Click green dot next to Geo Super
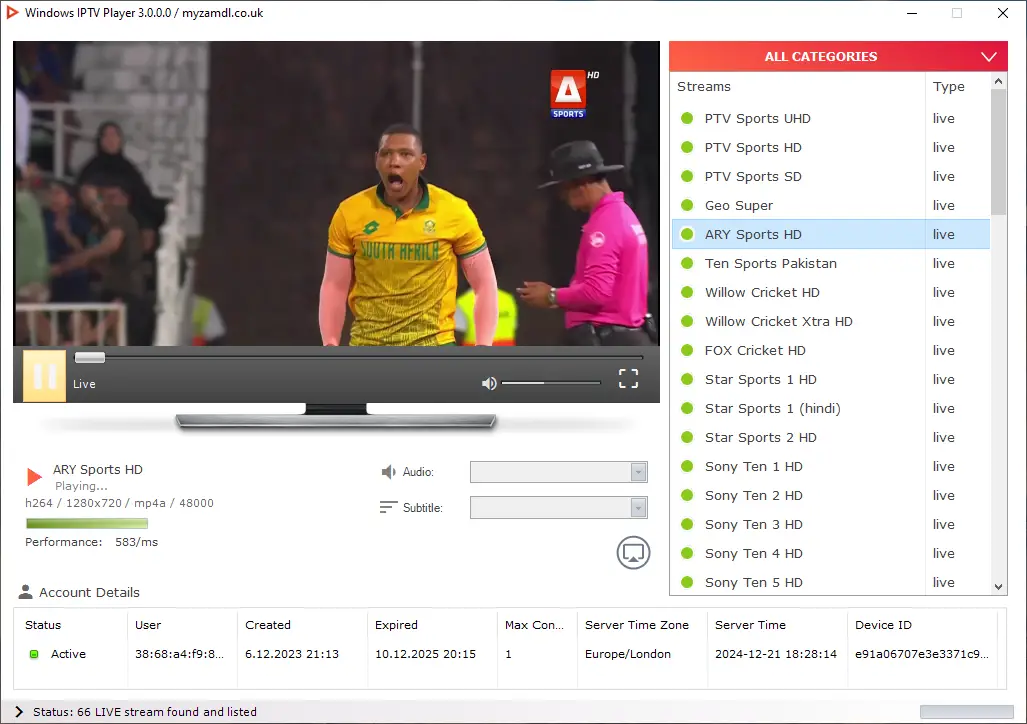Image resolution: width=1027 pixels, height=724 pixels. click(x=687, y=205)
